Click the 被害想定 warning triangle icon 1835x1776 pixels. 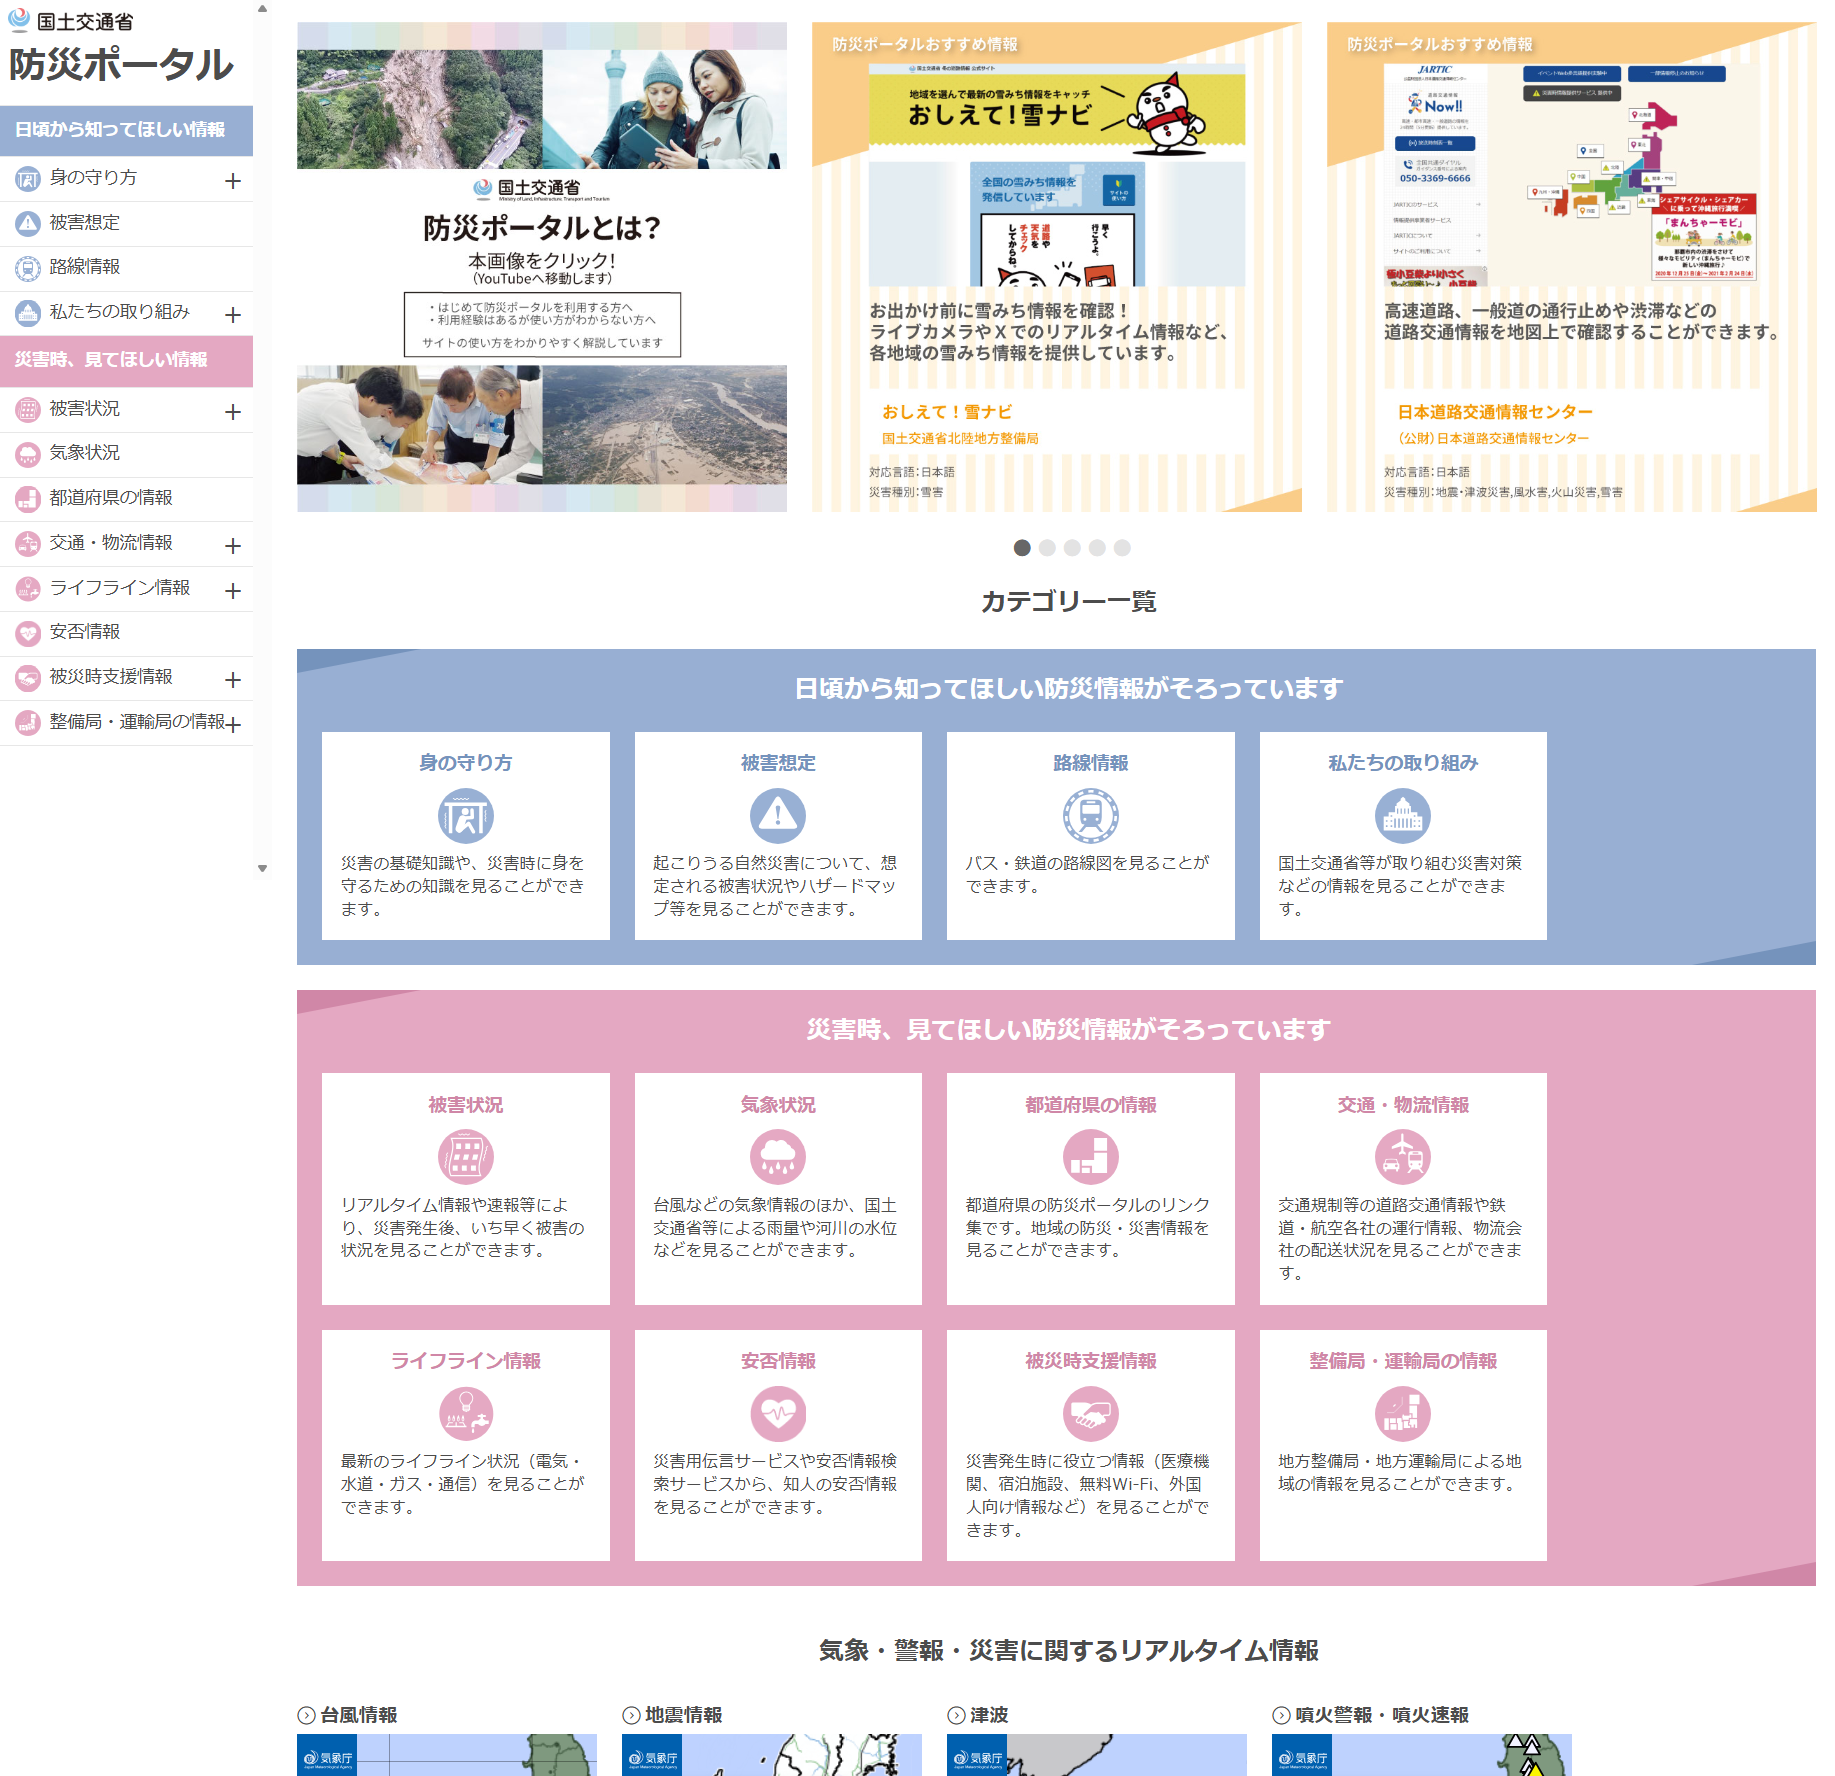click(778, 816)
